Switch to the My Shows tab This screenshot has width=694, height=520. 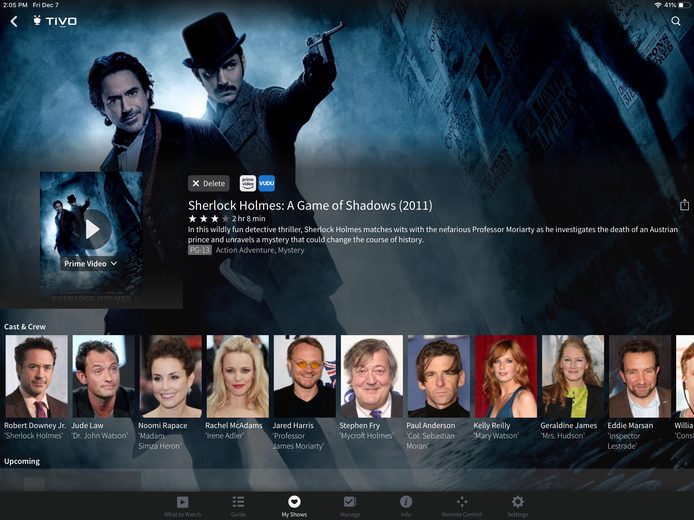(x=294, y=506)
